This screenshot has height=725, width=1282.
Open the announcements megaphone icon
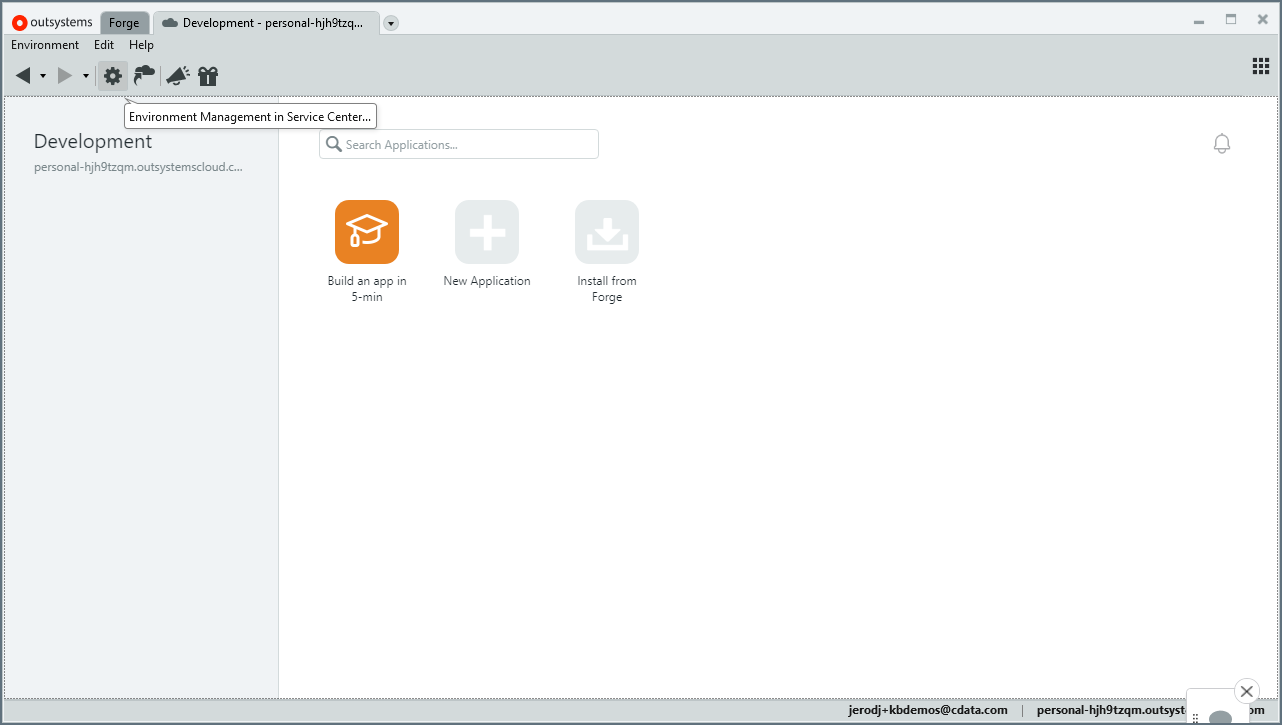coord(177,75)
